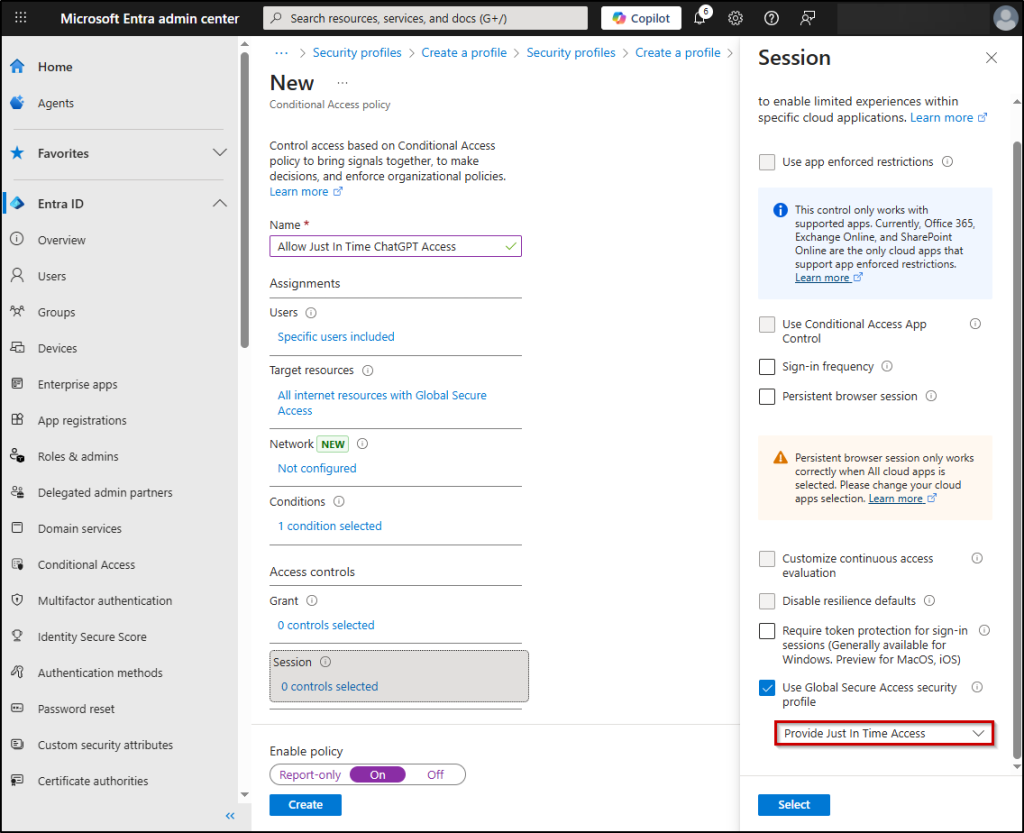
Task: Click the feedback icon in header
Action: point(808,19)
